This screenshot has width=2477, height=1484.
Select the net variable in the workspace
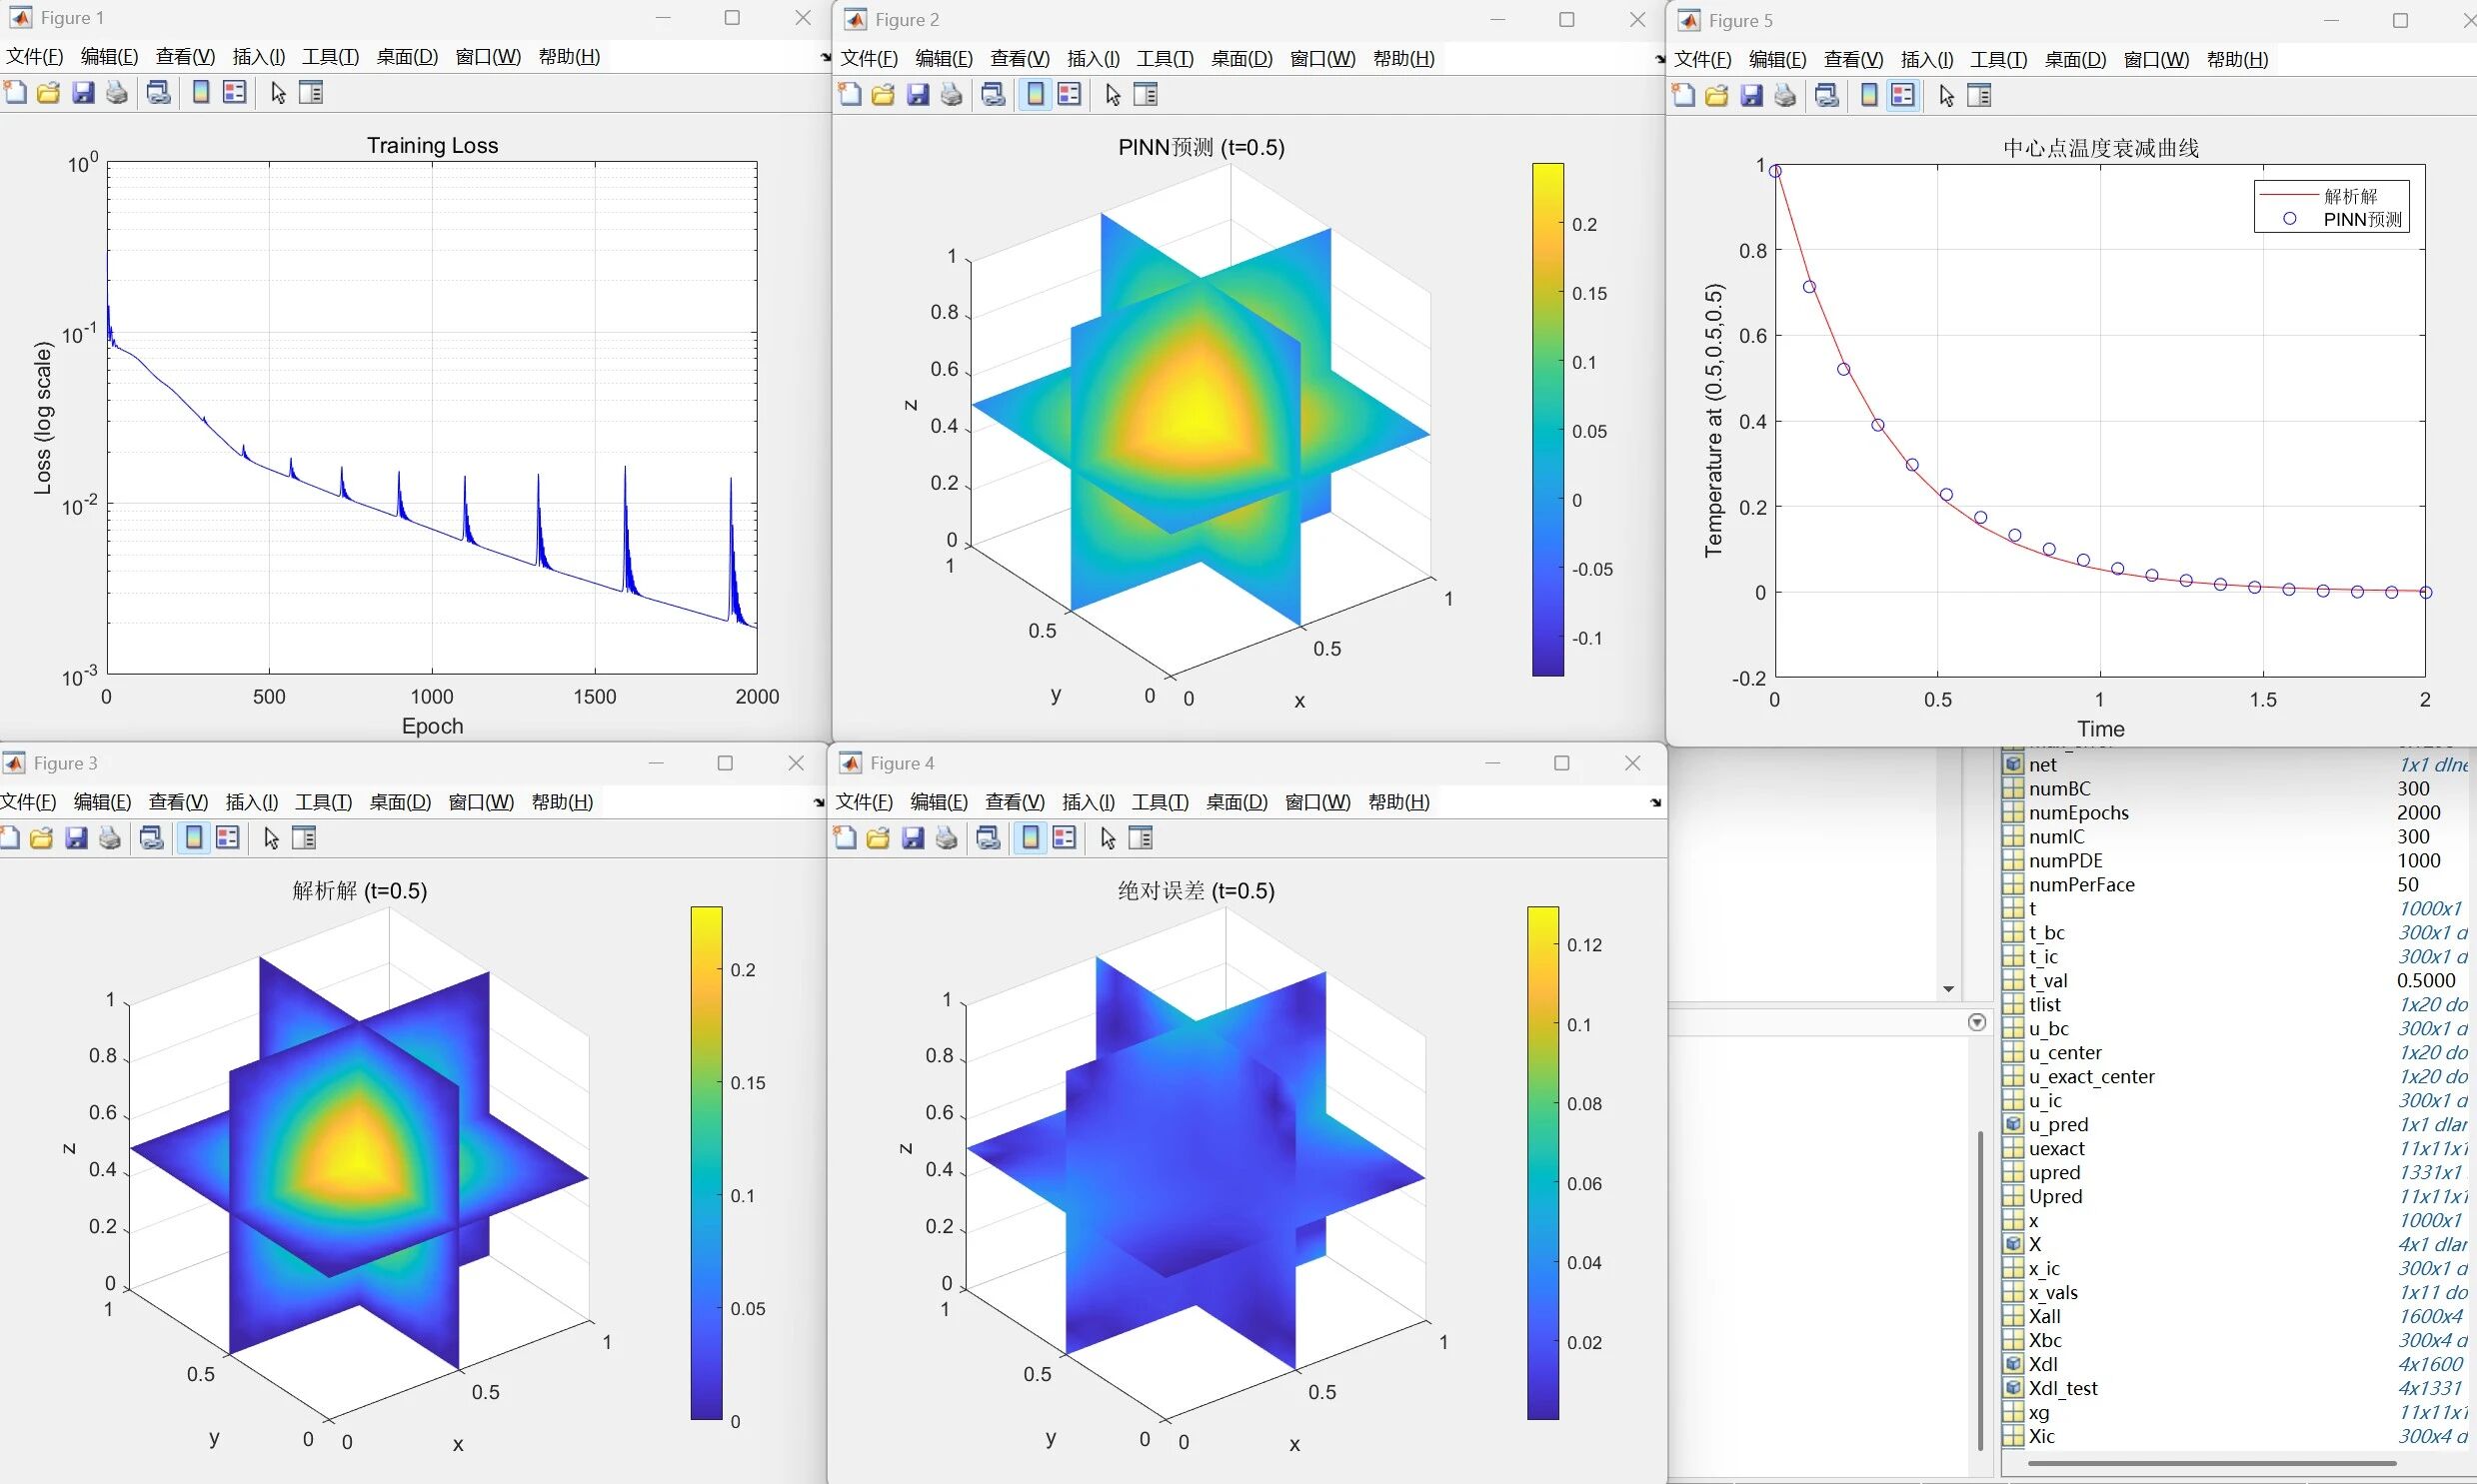pyautogui.click(x=2043, y=763)
